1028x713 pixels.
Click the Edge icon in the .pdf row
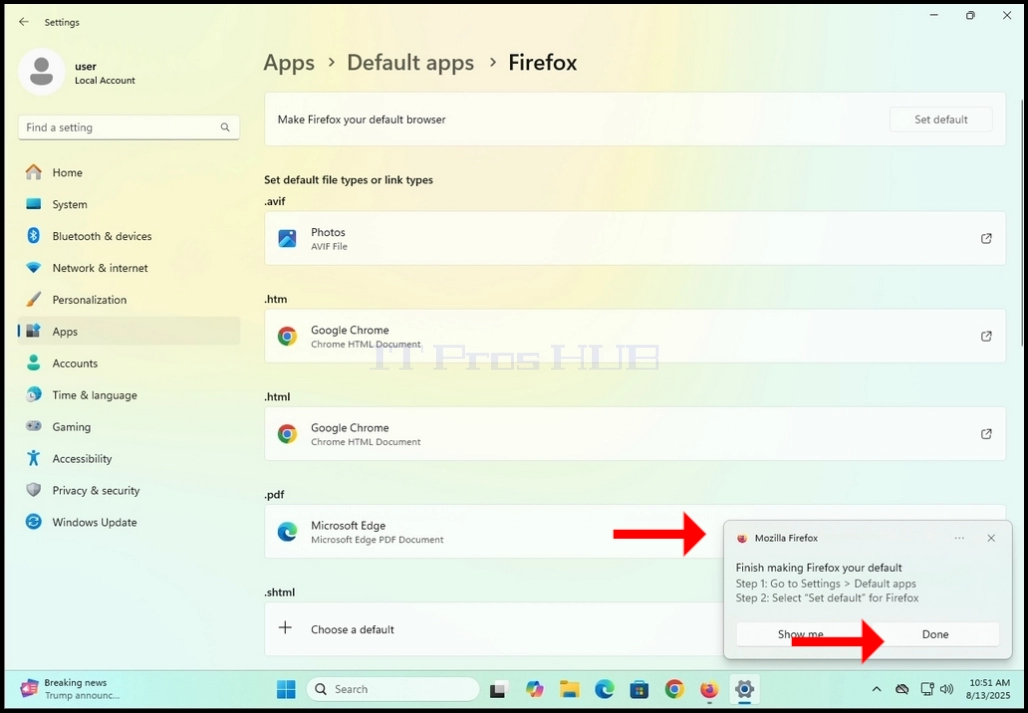tap(287, 531)
